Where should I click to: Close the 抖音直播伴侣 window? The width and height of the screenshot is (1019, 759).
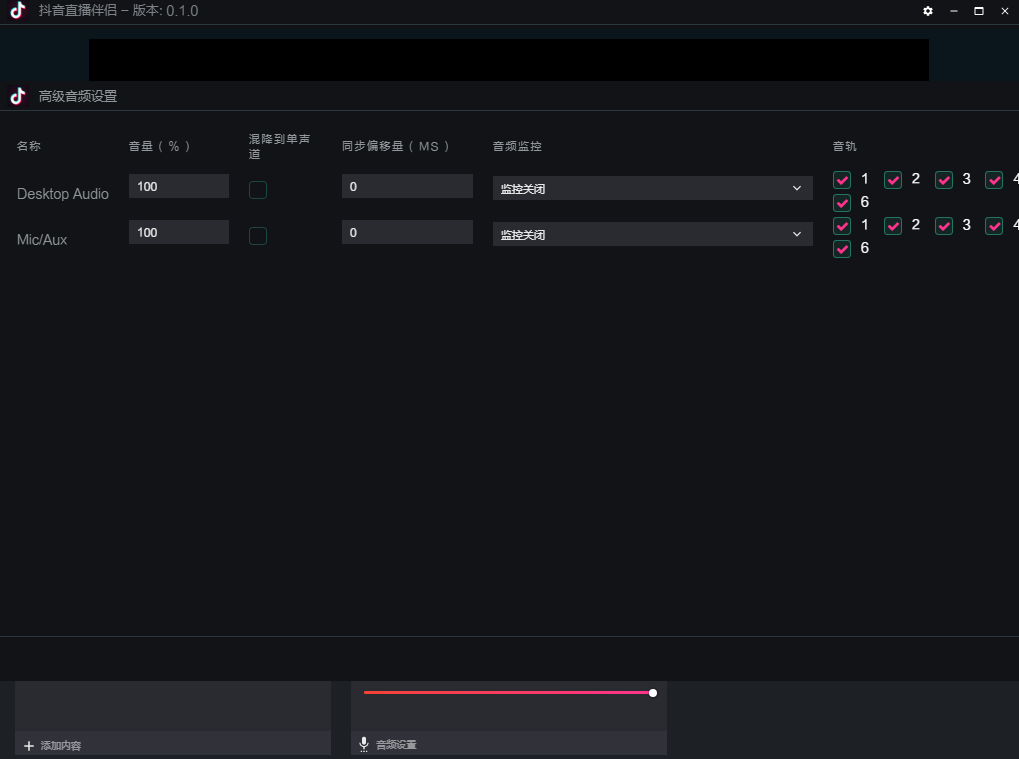click(1005, 11)
